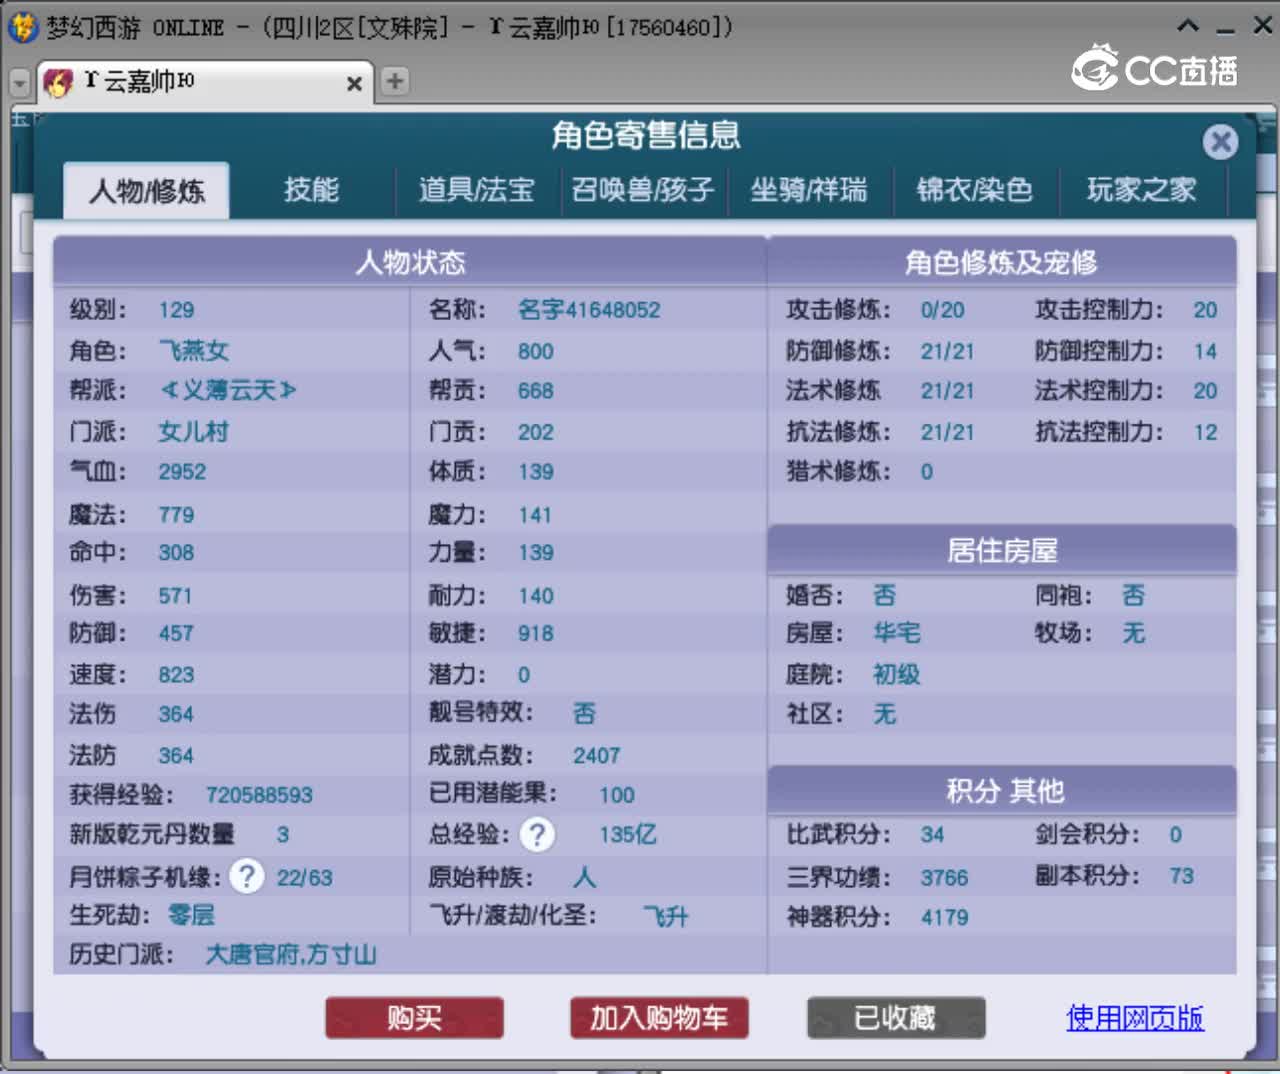Click the 生死劫 value 零层
This screenshot has width=1280, height=1074.
pos(191,915)
